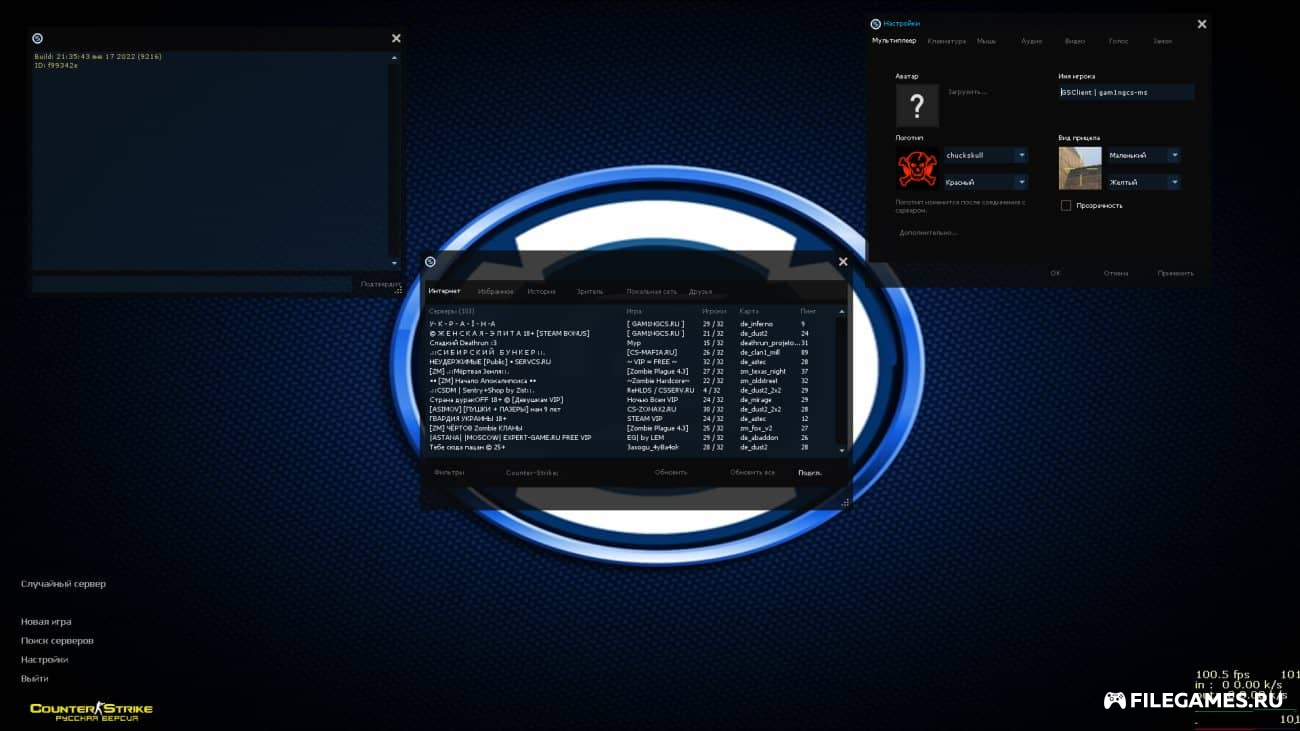Toggle the Прозрачность checkbox

(x=1066, y=205)
